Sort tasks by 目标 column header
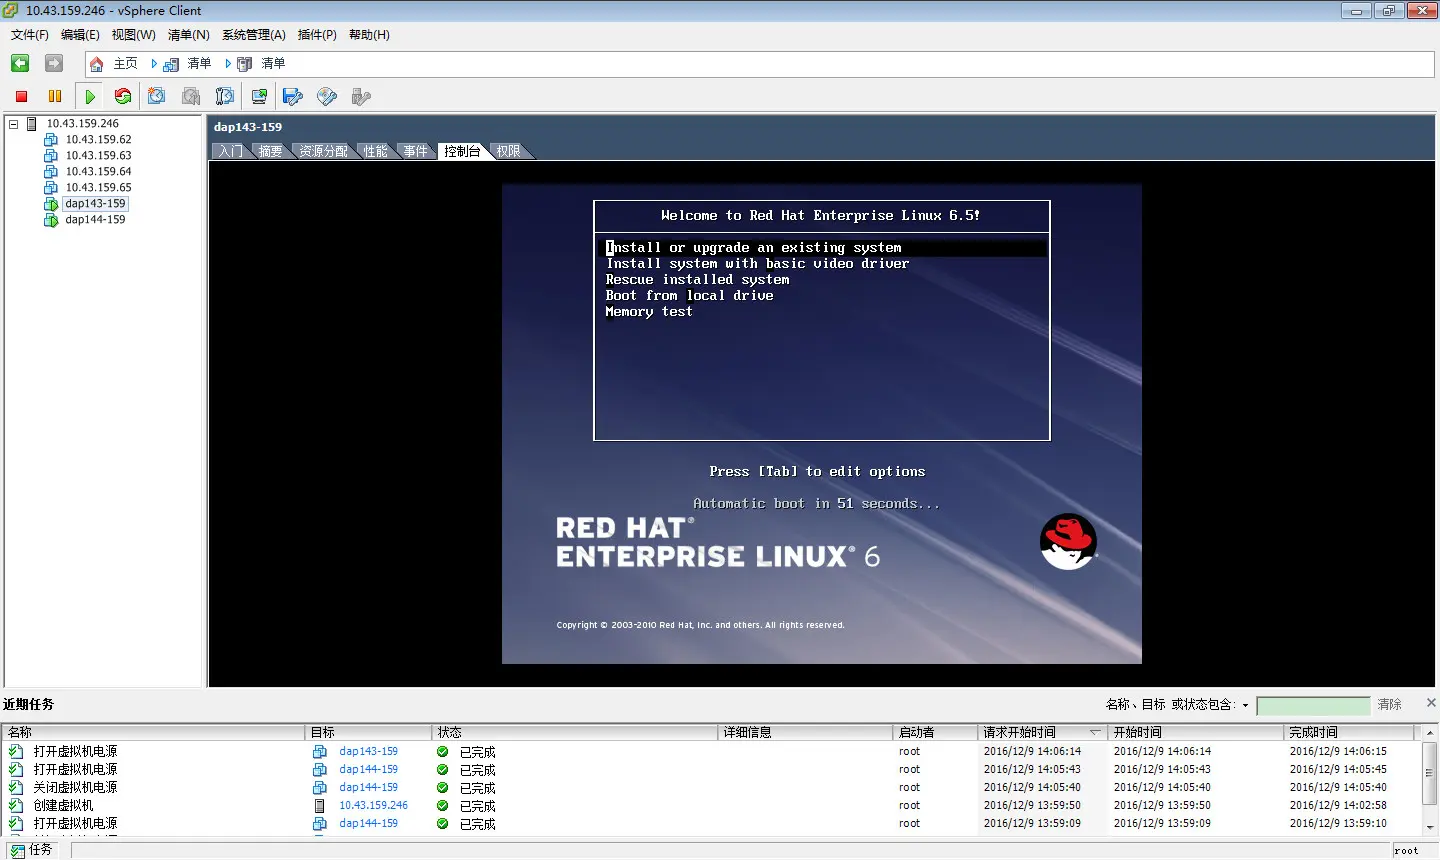The image size is (1440, 860). click(369, 732)
